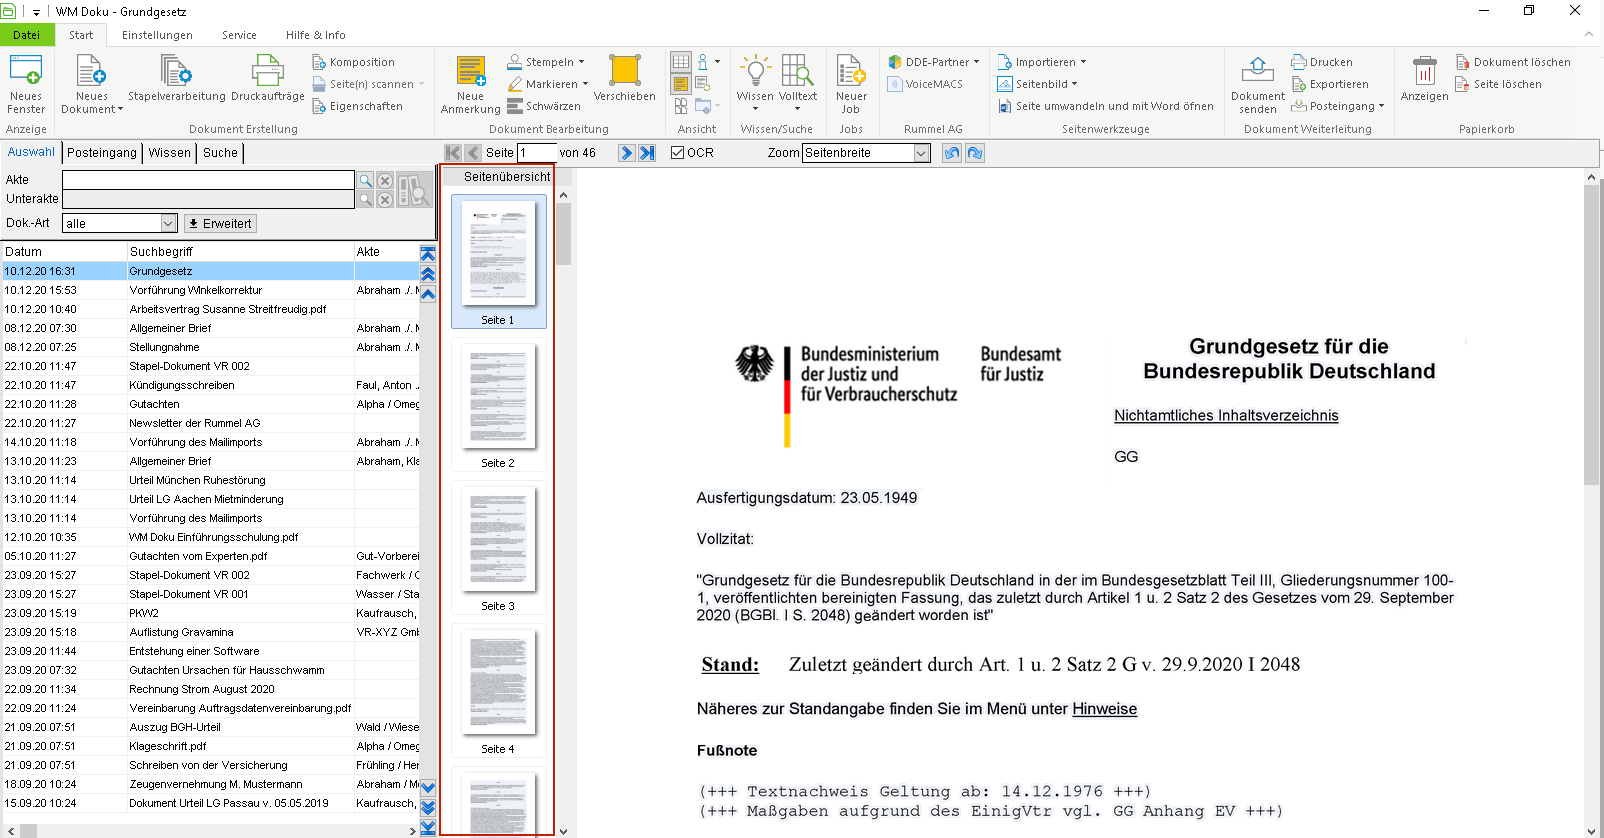Open the Stempeln dropdown
The height and width of the screenshot is (838, 1604).
[x=546, y=62]
